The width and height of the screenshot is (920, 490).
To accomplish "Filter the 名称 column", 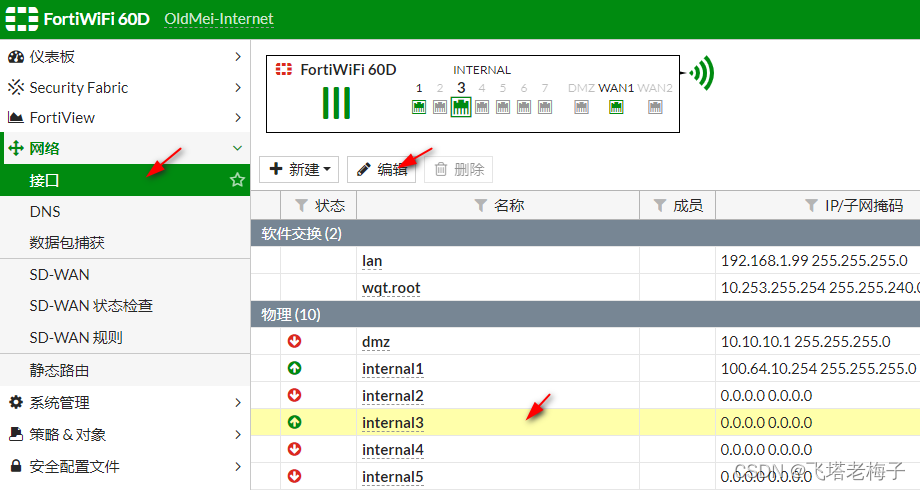I will click(x=481, y=205).
